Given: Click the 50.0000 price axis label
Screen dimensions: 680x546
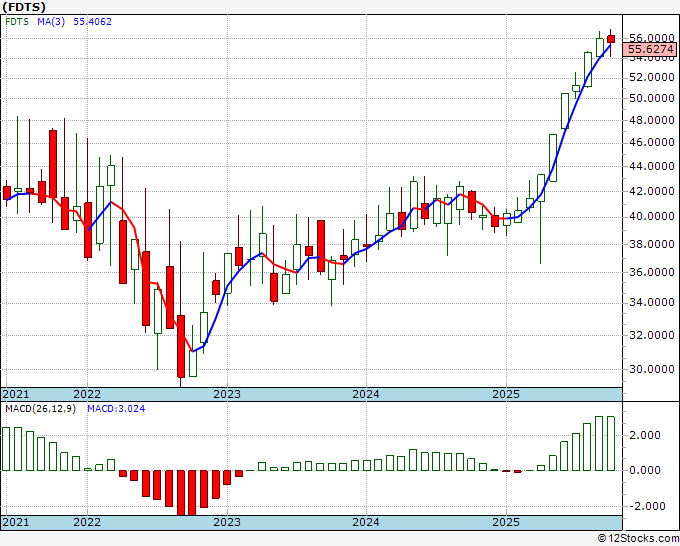Looking at the screenshot, I should tap(651, 98).
